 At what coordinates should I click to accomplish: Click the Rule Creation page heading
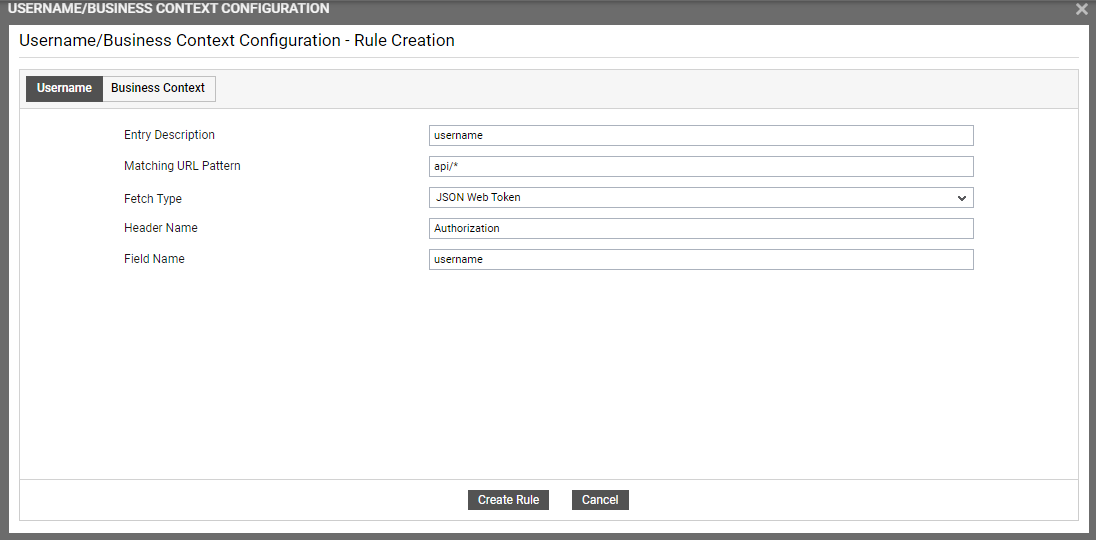click(237, 41)
